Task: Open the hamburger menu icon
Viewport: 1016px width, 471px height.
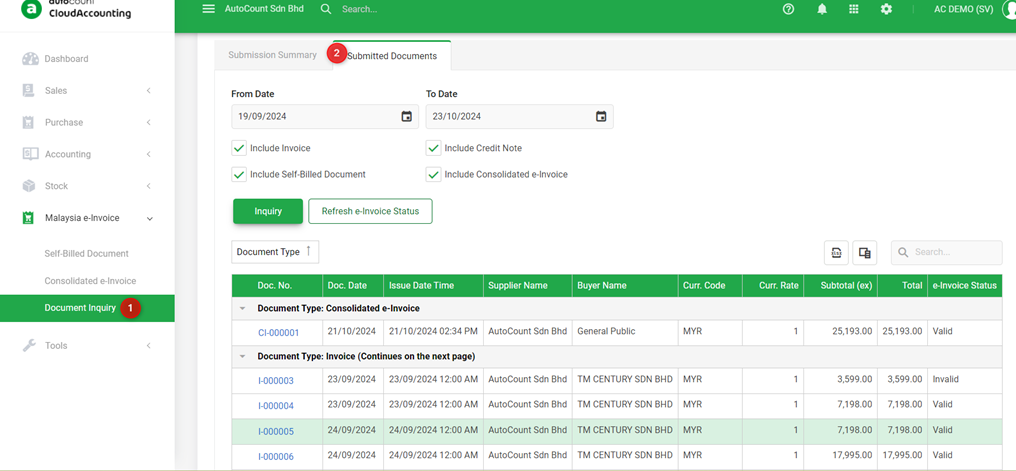Action: click(x=209, y=9)
